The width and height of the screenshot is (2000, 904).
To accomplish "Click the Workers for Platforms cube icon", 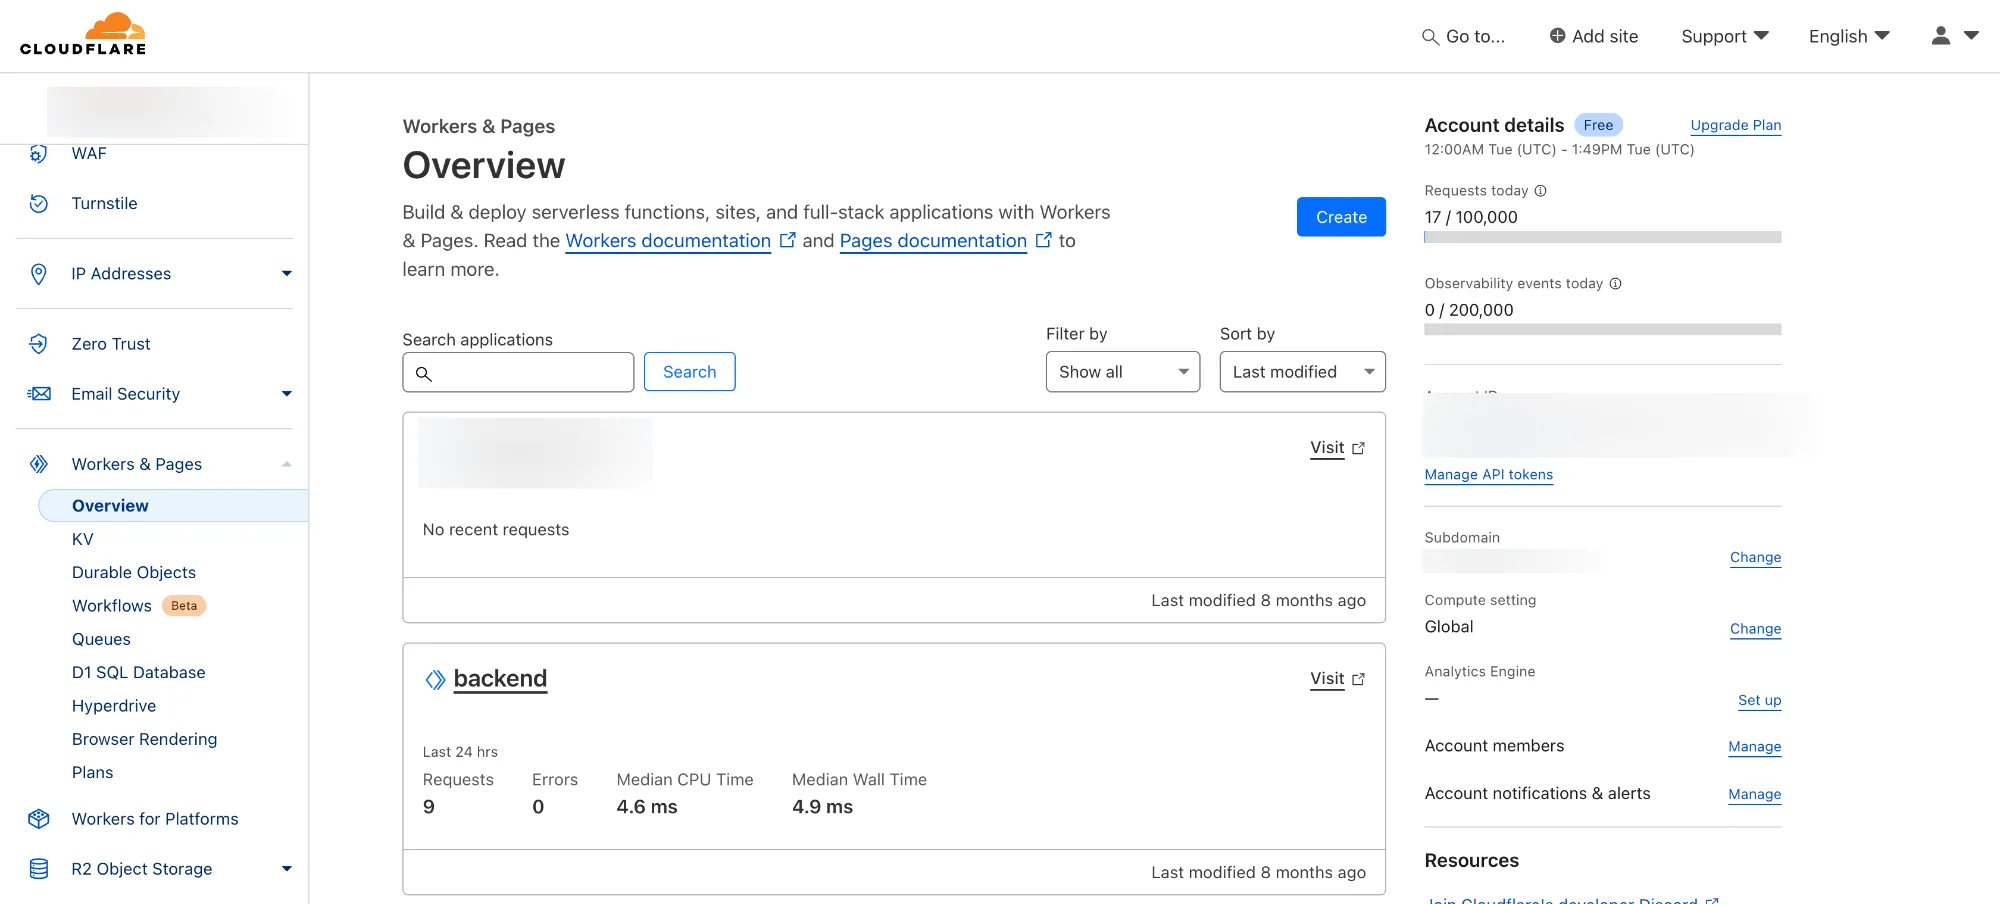I will [39, 819].
